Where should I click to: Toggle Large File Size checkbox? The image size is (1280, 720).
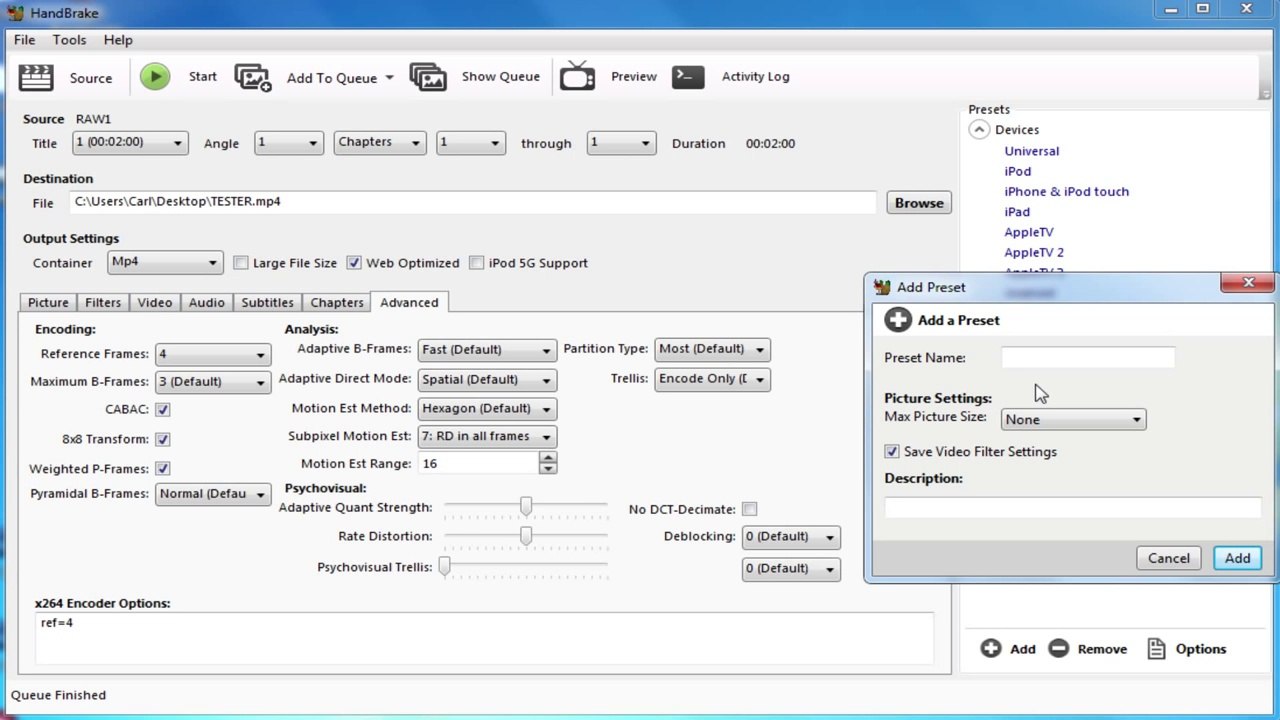(241, 263)
